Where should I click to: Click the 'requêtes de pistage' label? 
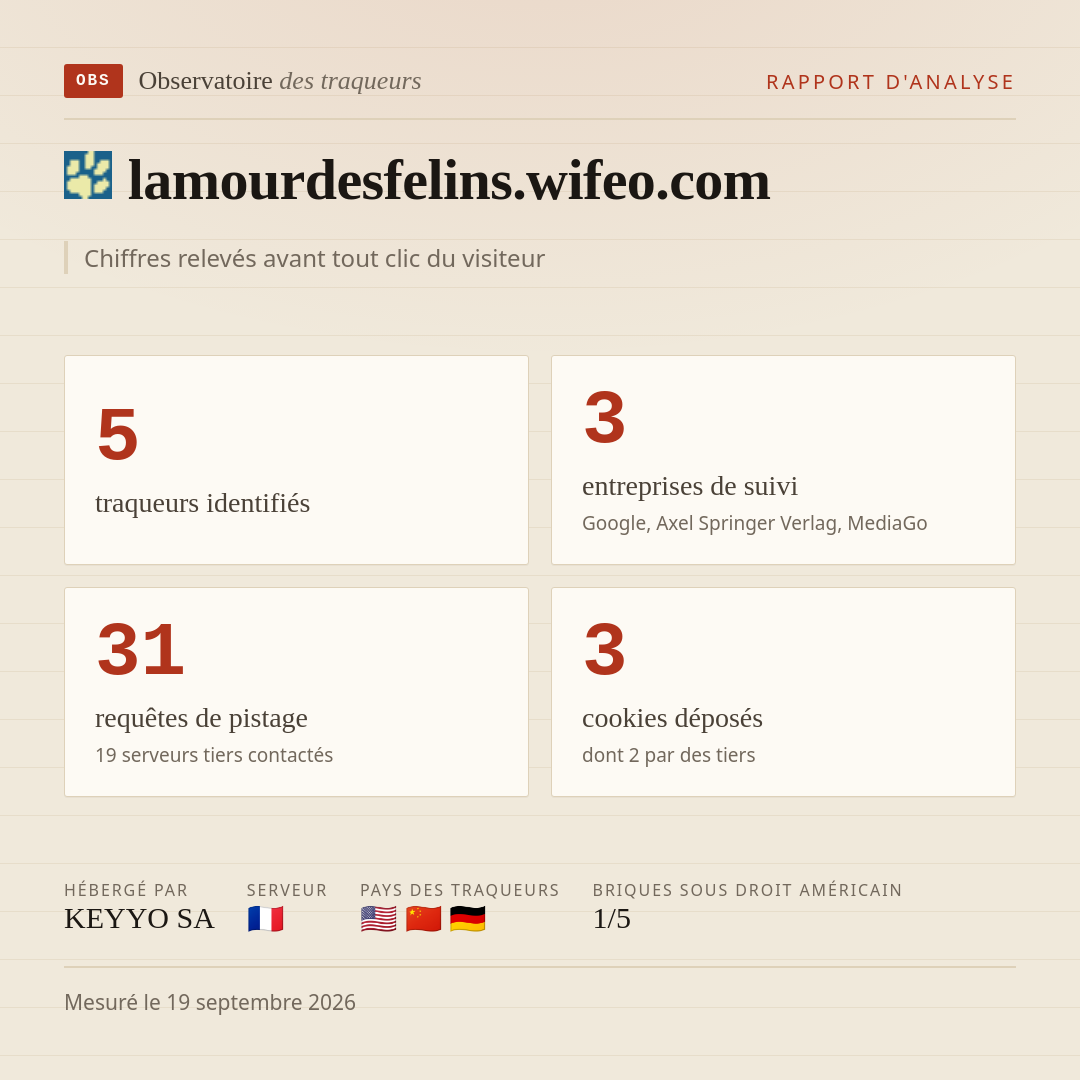[201, 718]
